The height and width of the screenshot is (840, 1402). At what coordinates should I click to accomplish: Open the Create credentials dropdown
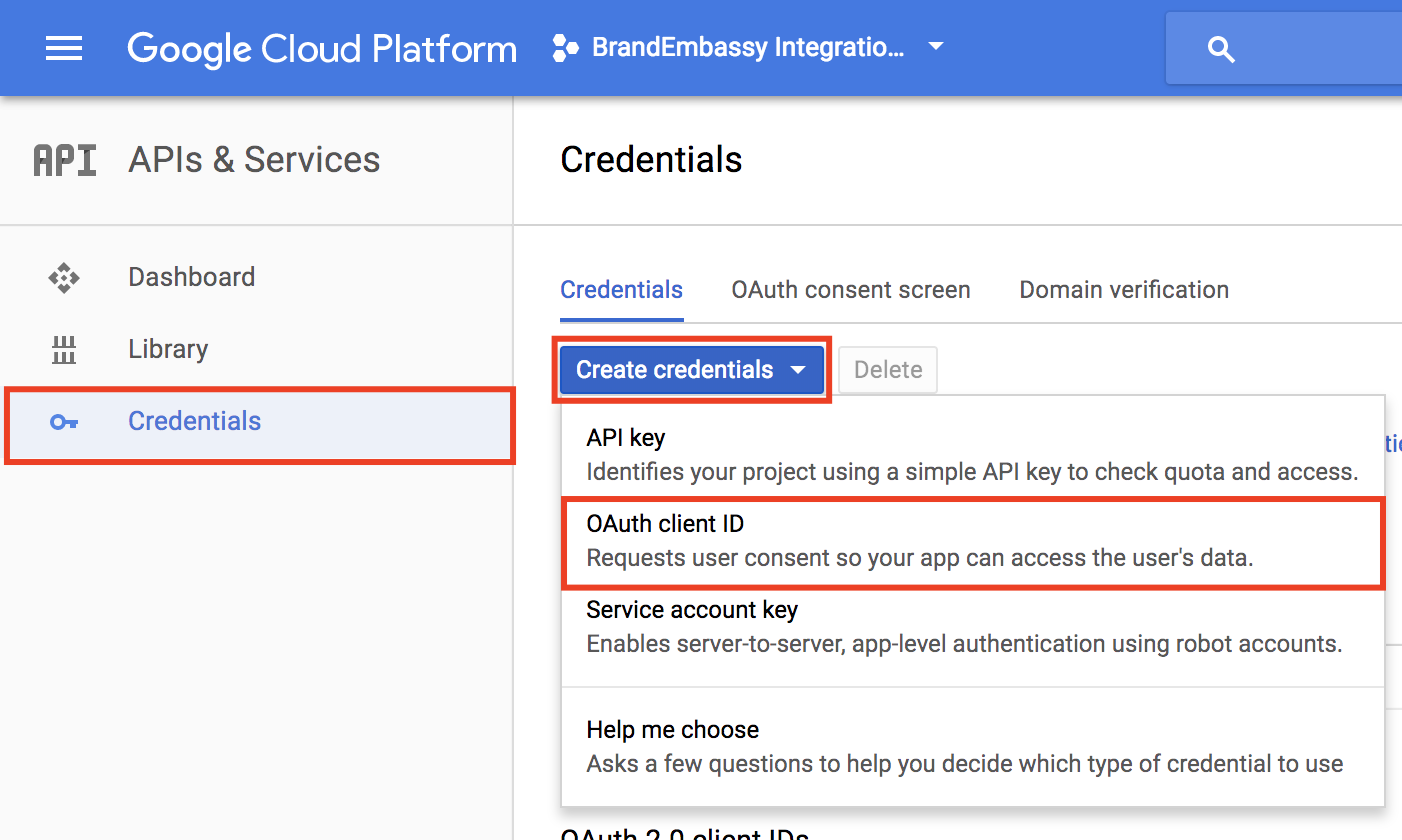691,370
